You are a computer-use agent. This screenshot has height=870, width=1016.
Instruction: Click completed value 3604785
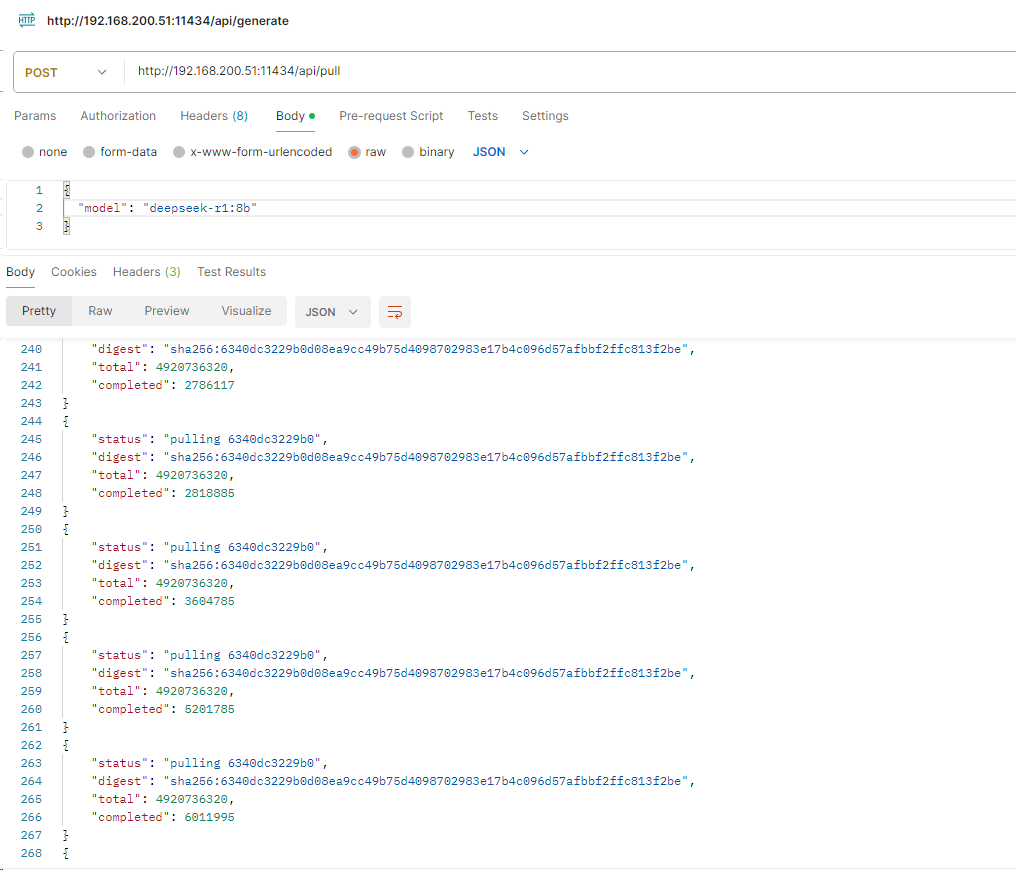pos(209,601)
